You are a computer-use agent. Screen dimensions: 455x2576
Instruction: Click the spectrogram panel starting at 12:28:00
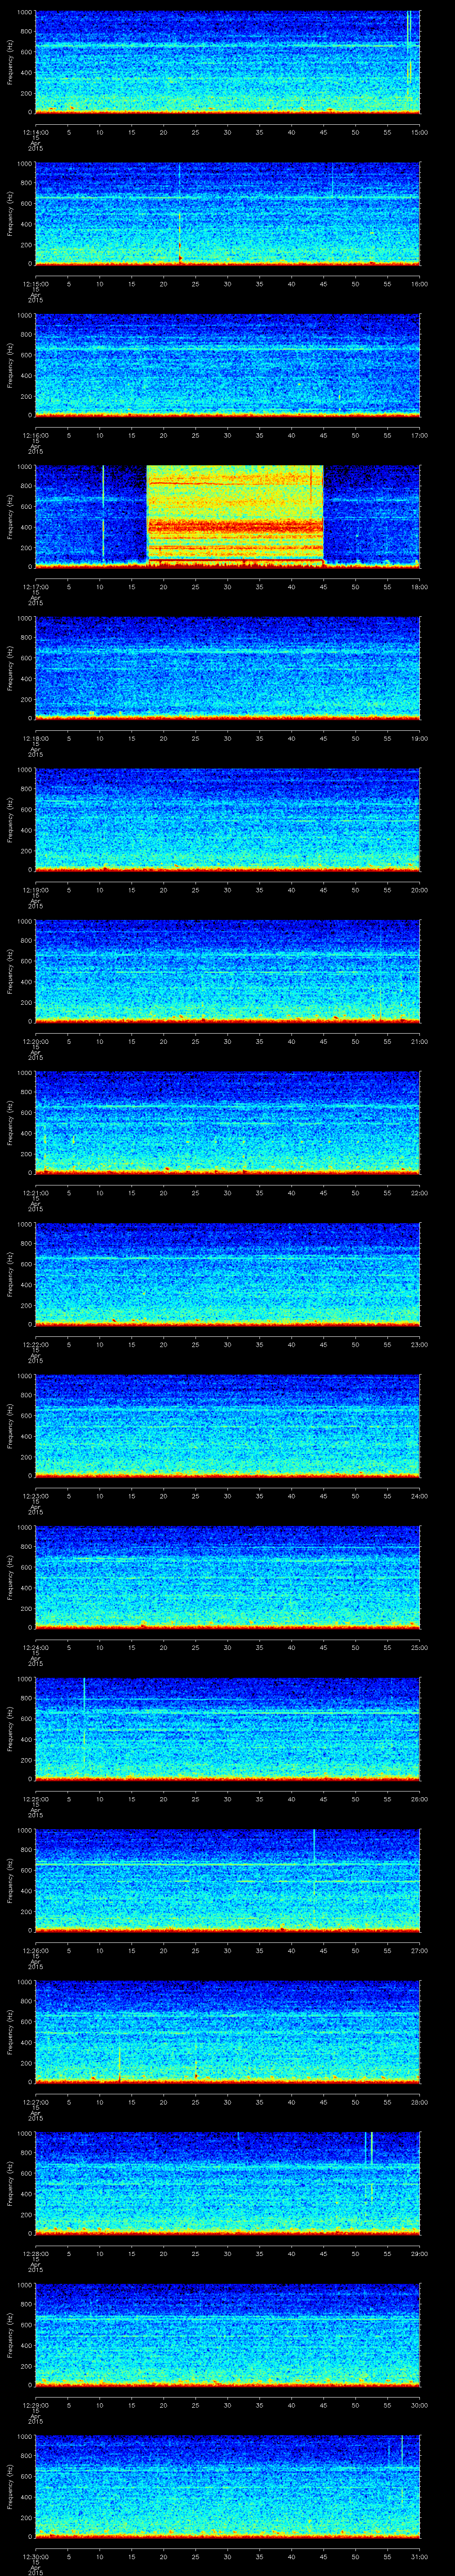228,2183
